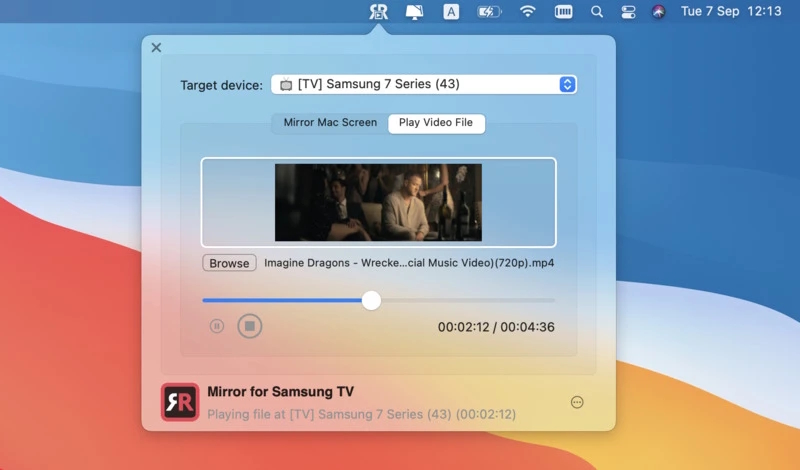The image size is (800, 470).
Task: Click the Mirror for Samsung TV title
Action: [281, 392]
